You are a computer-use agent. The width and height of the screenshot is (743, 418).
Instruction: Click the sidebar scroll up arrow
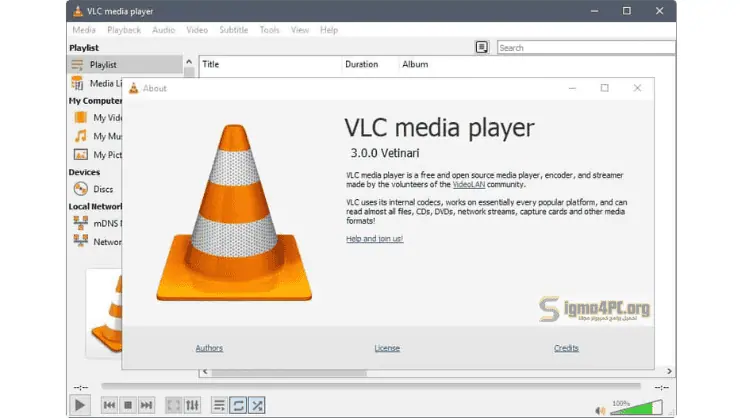point(189,62)
